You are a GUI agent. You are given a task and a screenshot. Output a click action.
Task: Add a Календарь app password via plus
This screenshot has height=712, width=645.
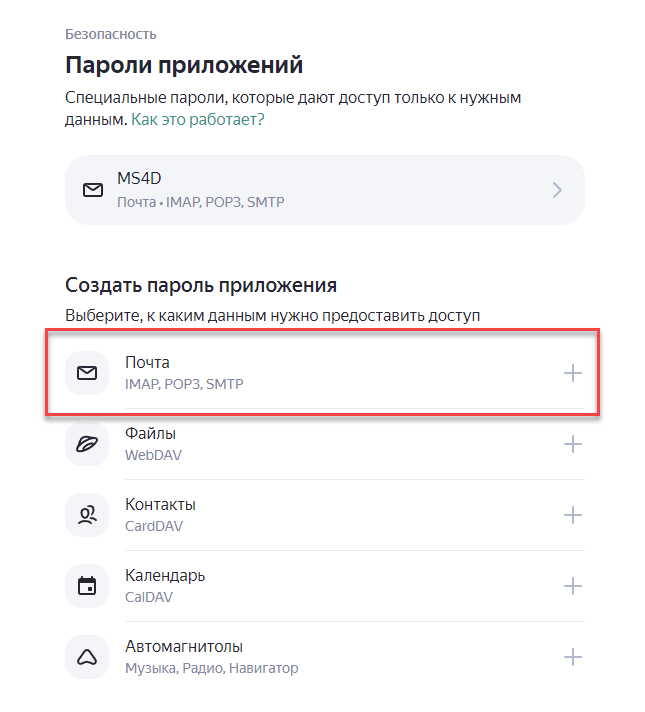(572, 586)
